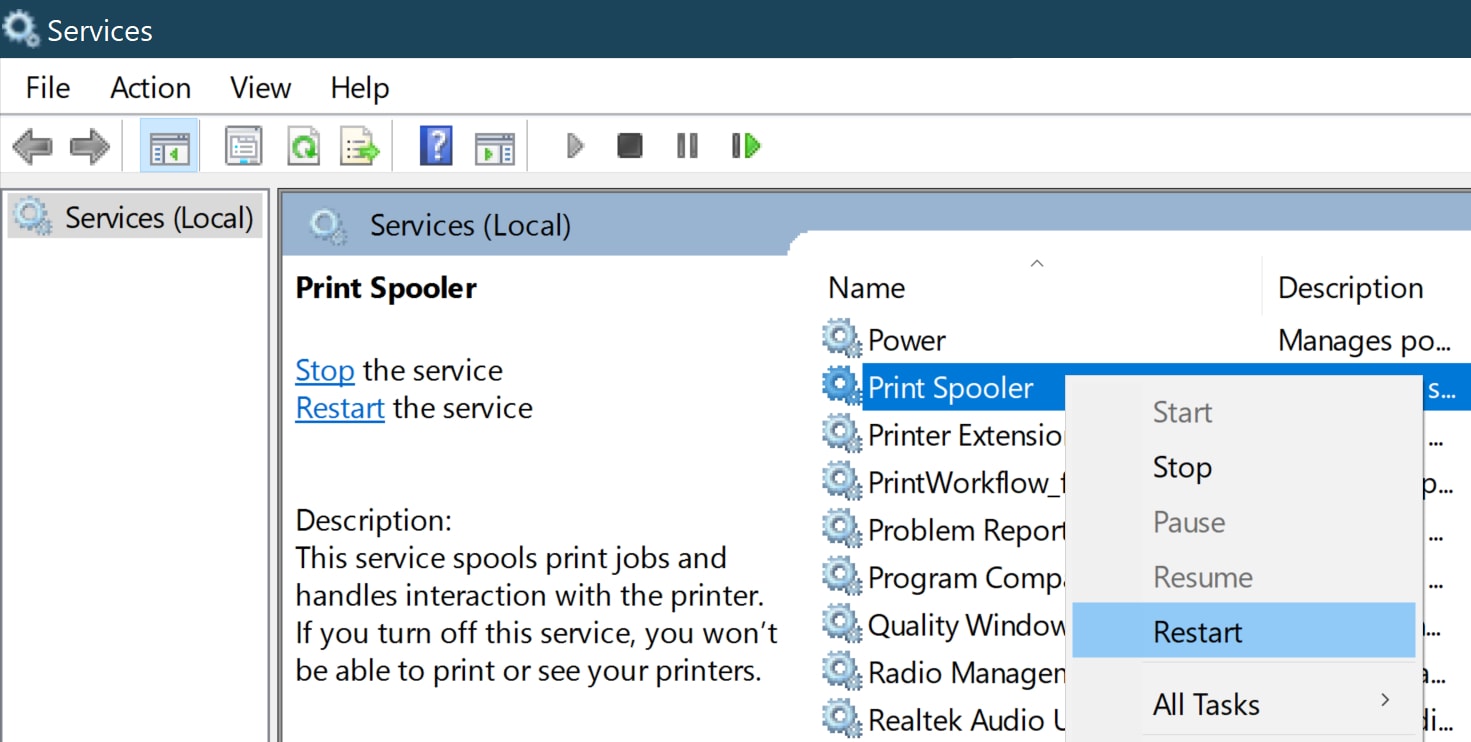Open service Properties via toolbar icon
Viewport: 1471px width, 742px height.
click(240, 146)
